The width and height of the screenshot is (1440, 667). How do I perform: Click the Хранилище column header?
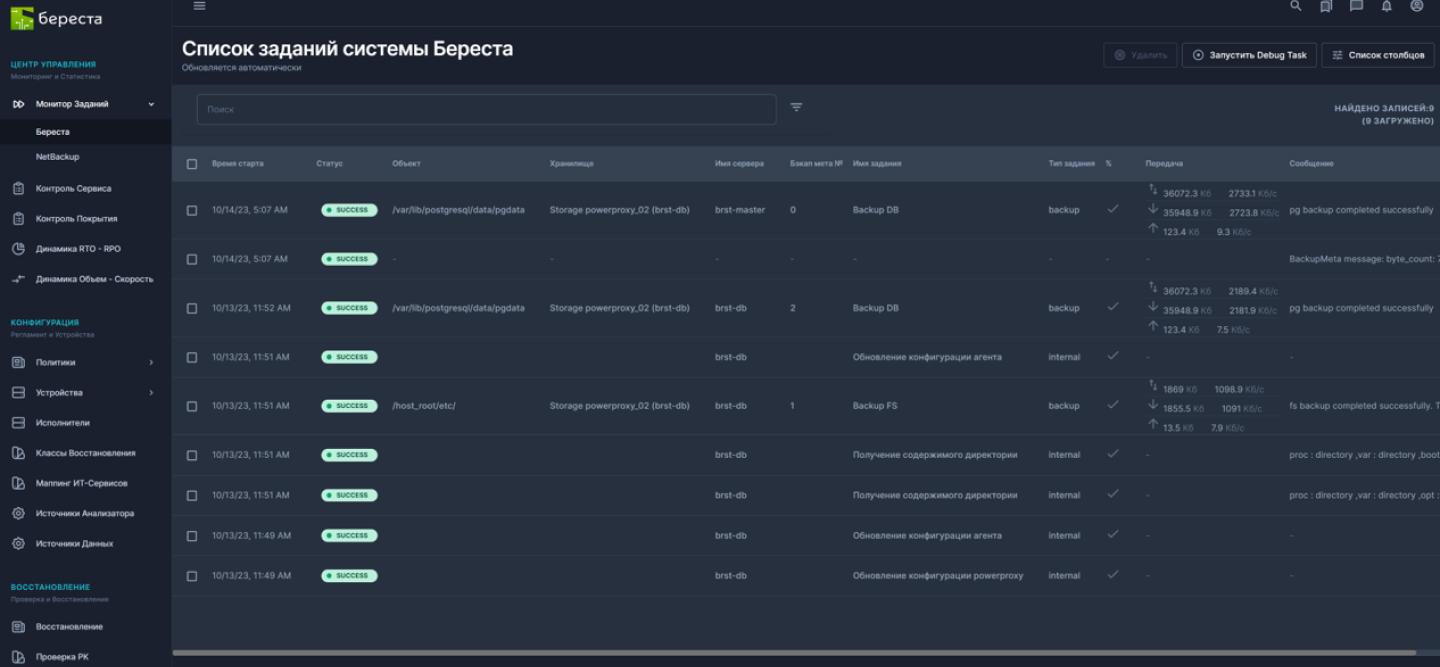[x=573, y=164]
